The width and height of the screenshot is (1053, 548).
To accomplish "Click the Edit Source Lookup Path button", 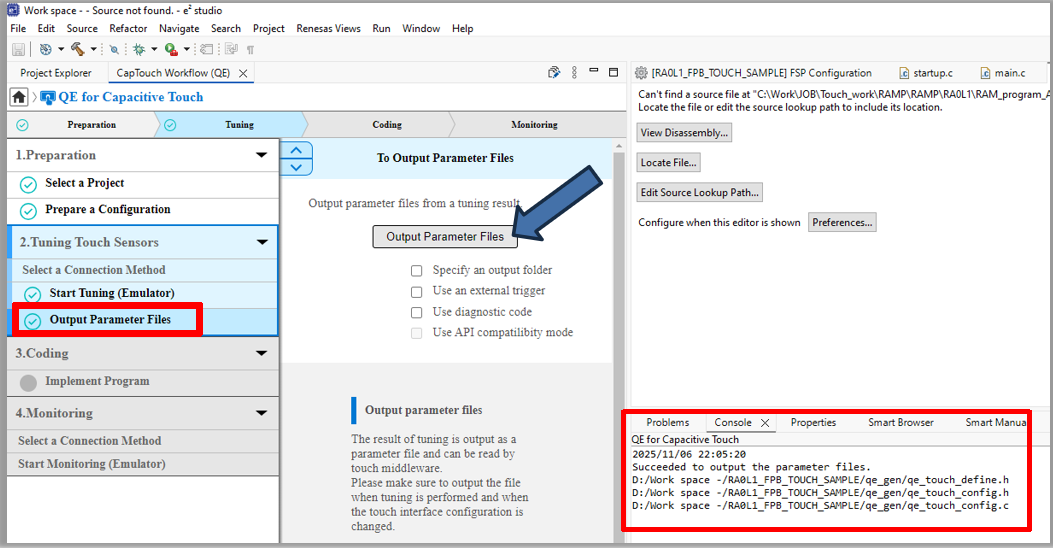I will 700,192.
